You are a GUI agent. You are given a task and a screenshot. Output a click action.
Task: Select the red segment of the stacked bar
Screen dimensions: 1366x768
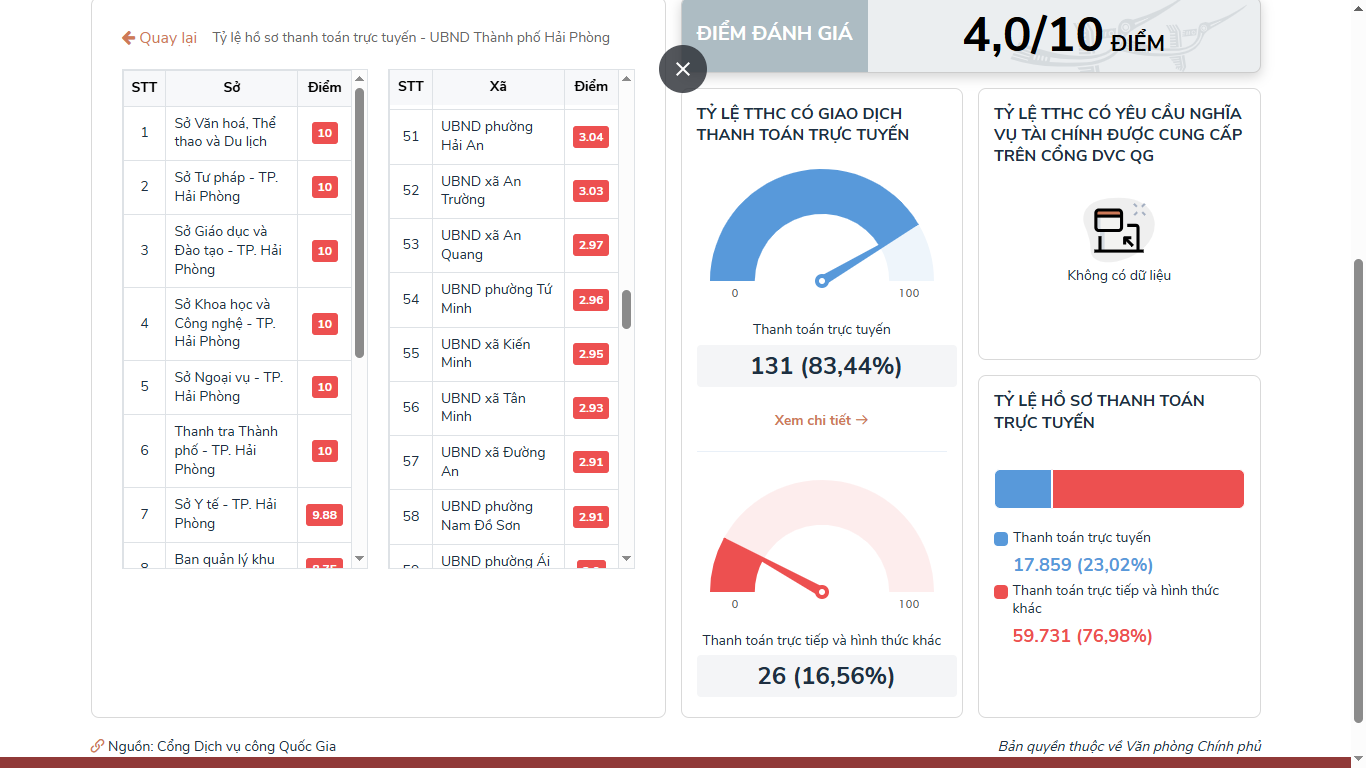pos(1147,489)
